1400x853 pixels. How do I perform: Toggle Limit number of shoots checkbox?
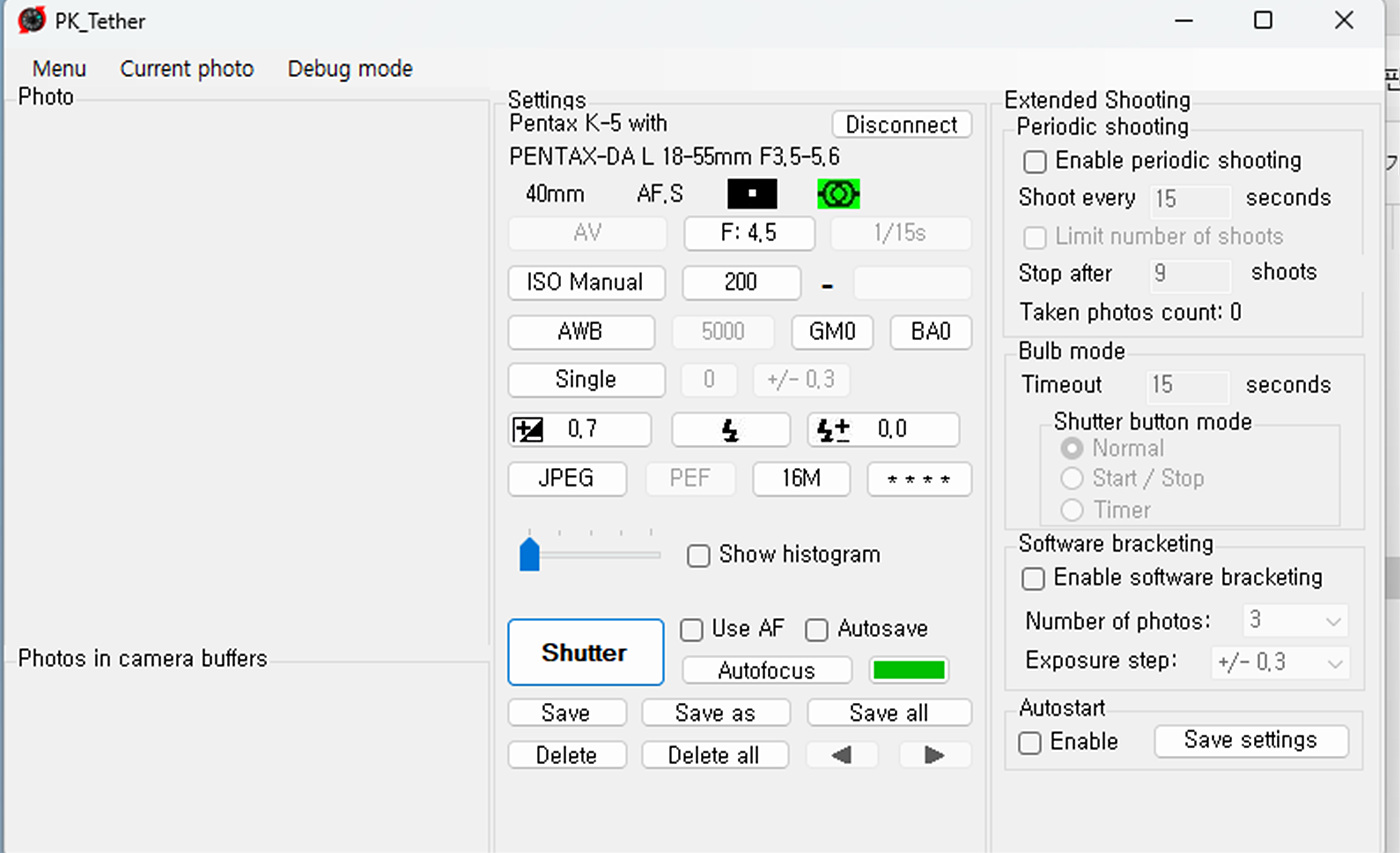coord(1035,237)
